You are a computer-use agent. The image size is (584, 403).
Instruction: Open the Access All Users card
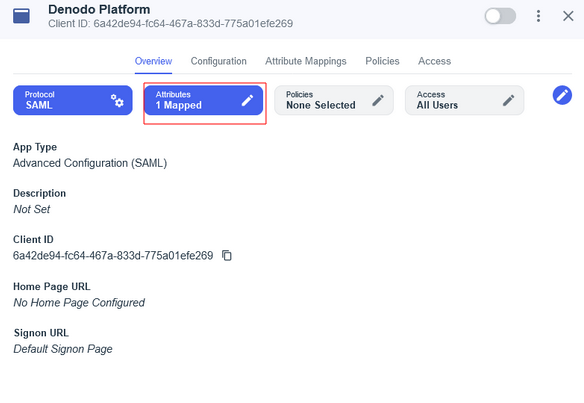[x=464, y=100]
